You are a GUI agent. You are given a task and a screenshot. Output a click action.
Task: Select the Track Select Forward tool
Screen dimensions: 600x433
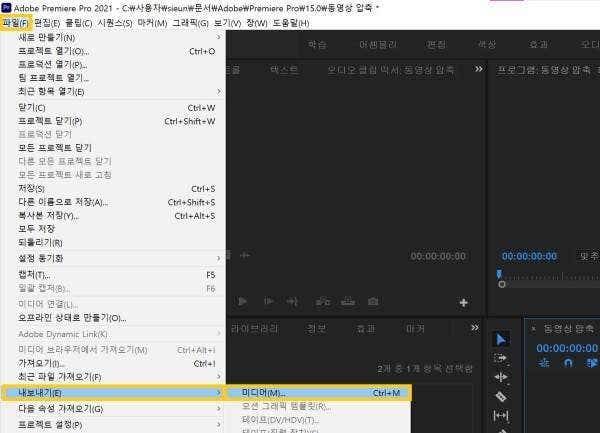coord(501,358)
